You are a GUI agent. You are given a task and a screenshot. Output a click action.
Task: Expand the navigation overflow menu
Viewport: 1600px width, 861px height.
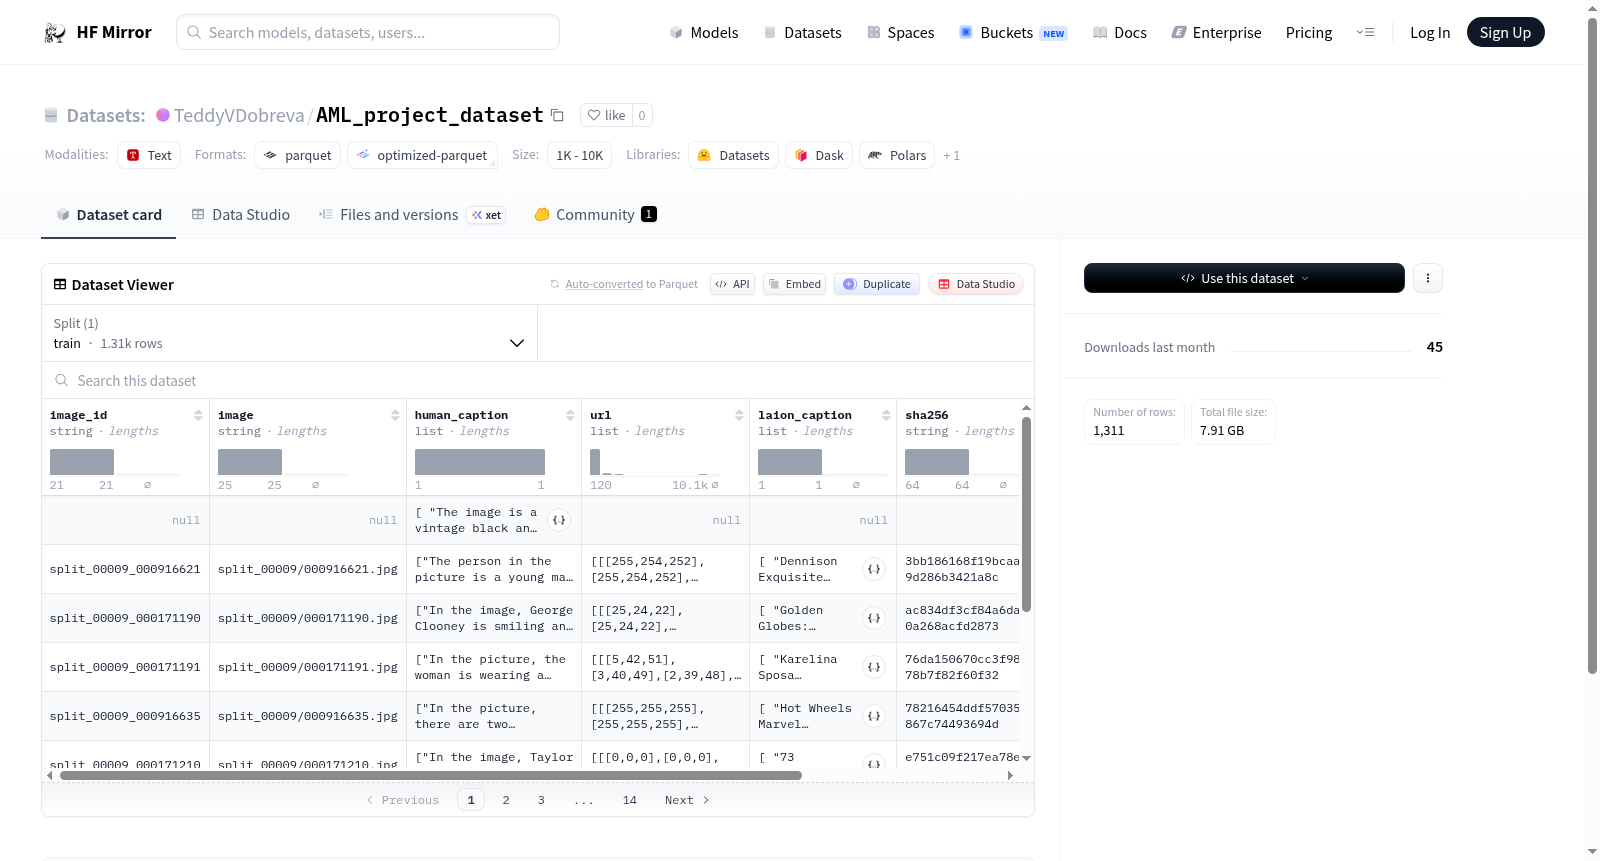(x=1365, y=33)
